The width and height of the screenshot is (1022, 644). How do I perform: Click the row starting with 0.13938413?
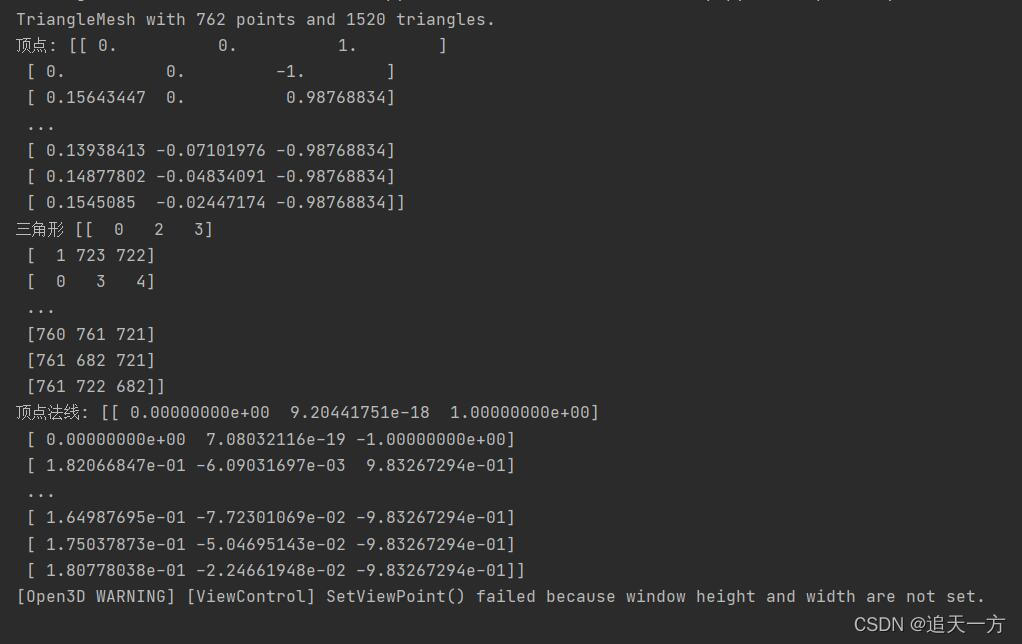(x=210, y=150)
